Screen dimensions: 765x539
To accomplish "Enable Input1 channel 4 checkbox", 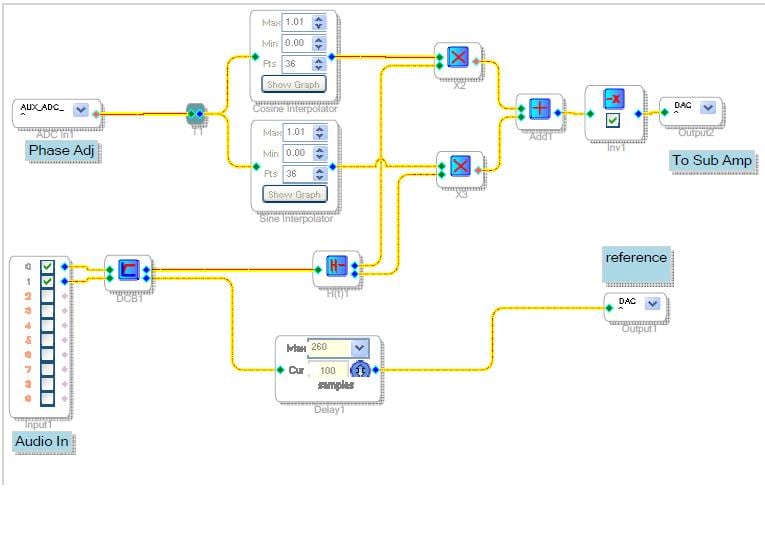I will coord(47,325).
